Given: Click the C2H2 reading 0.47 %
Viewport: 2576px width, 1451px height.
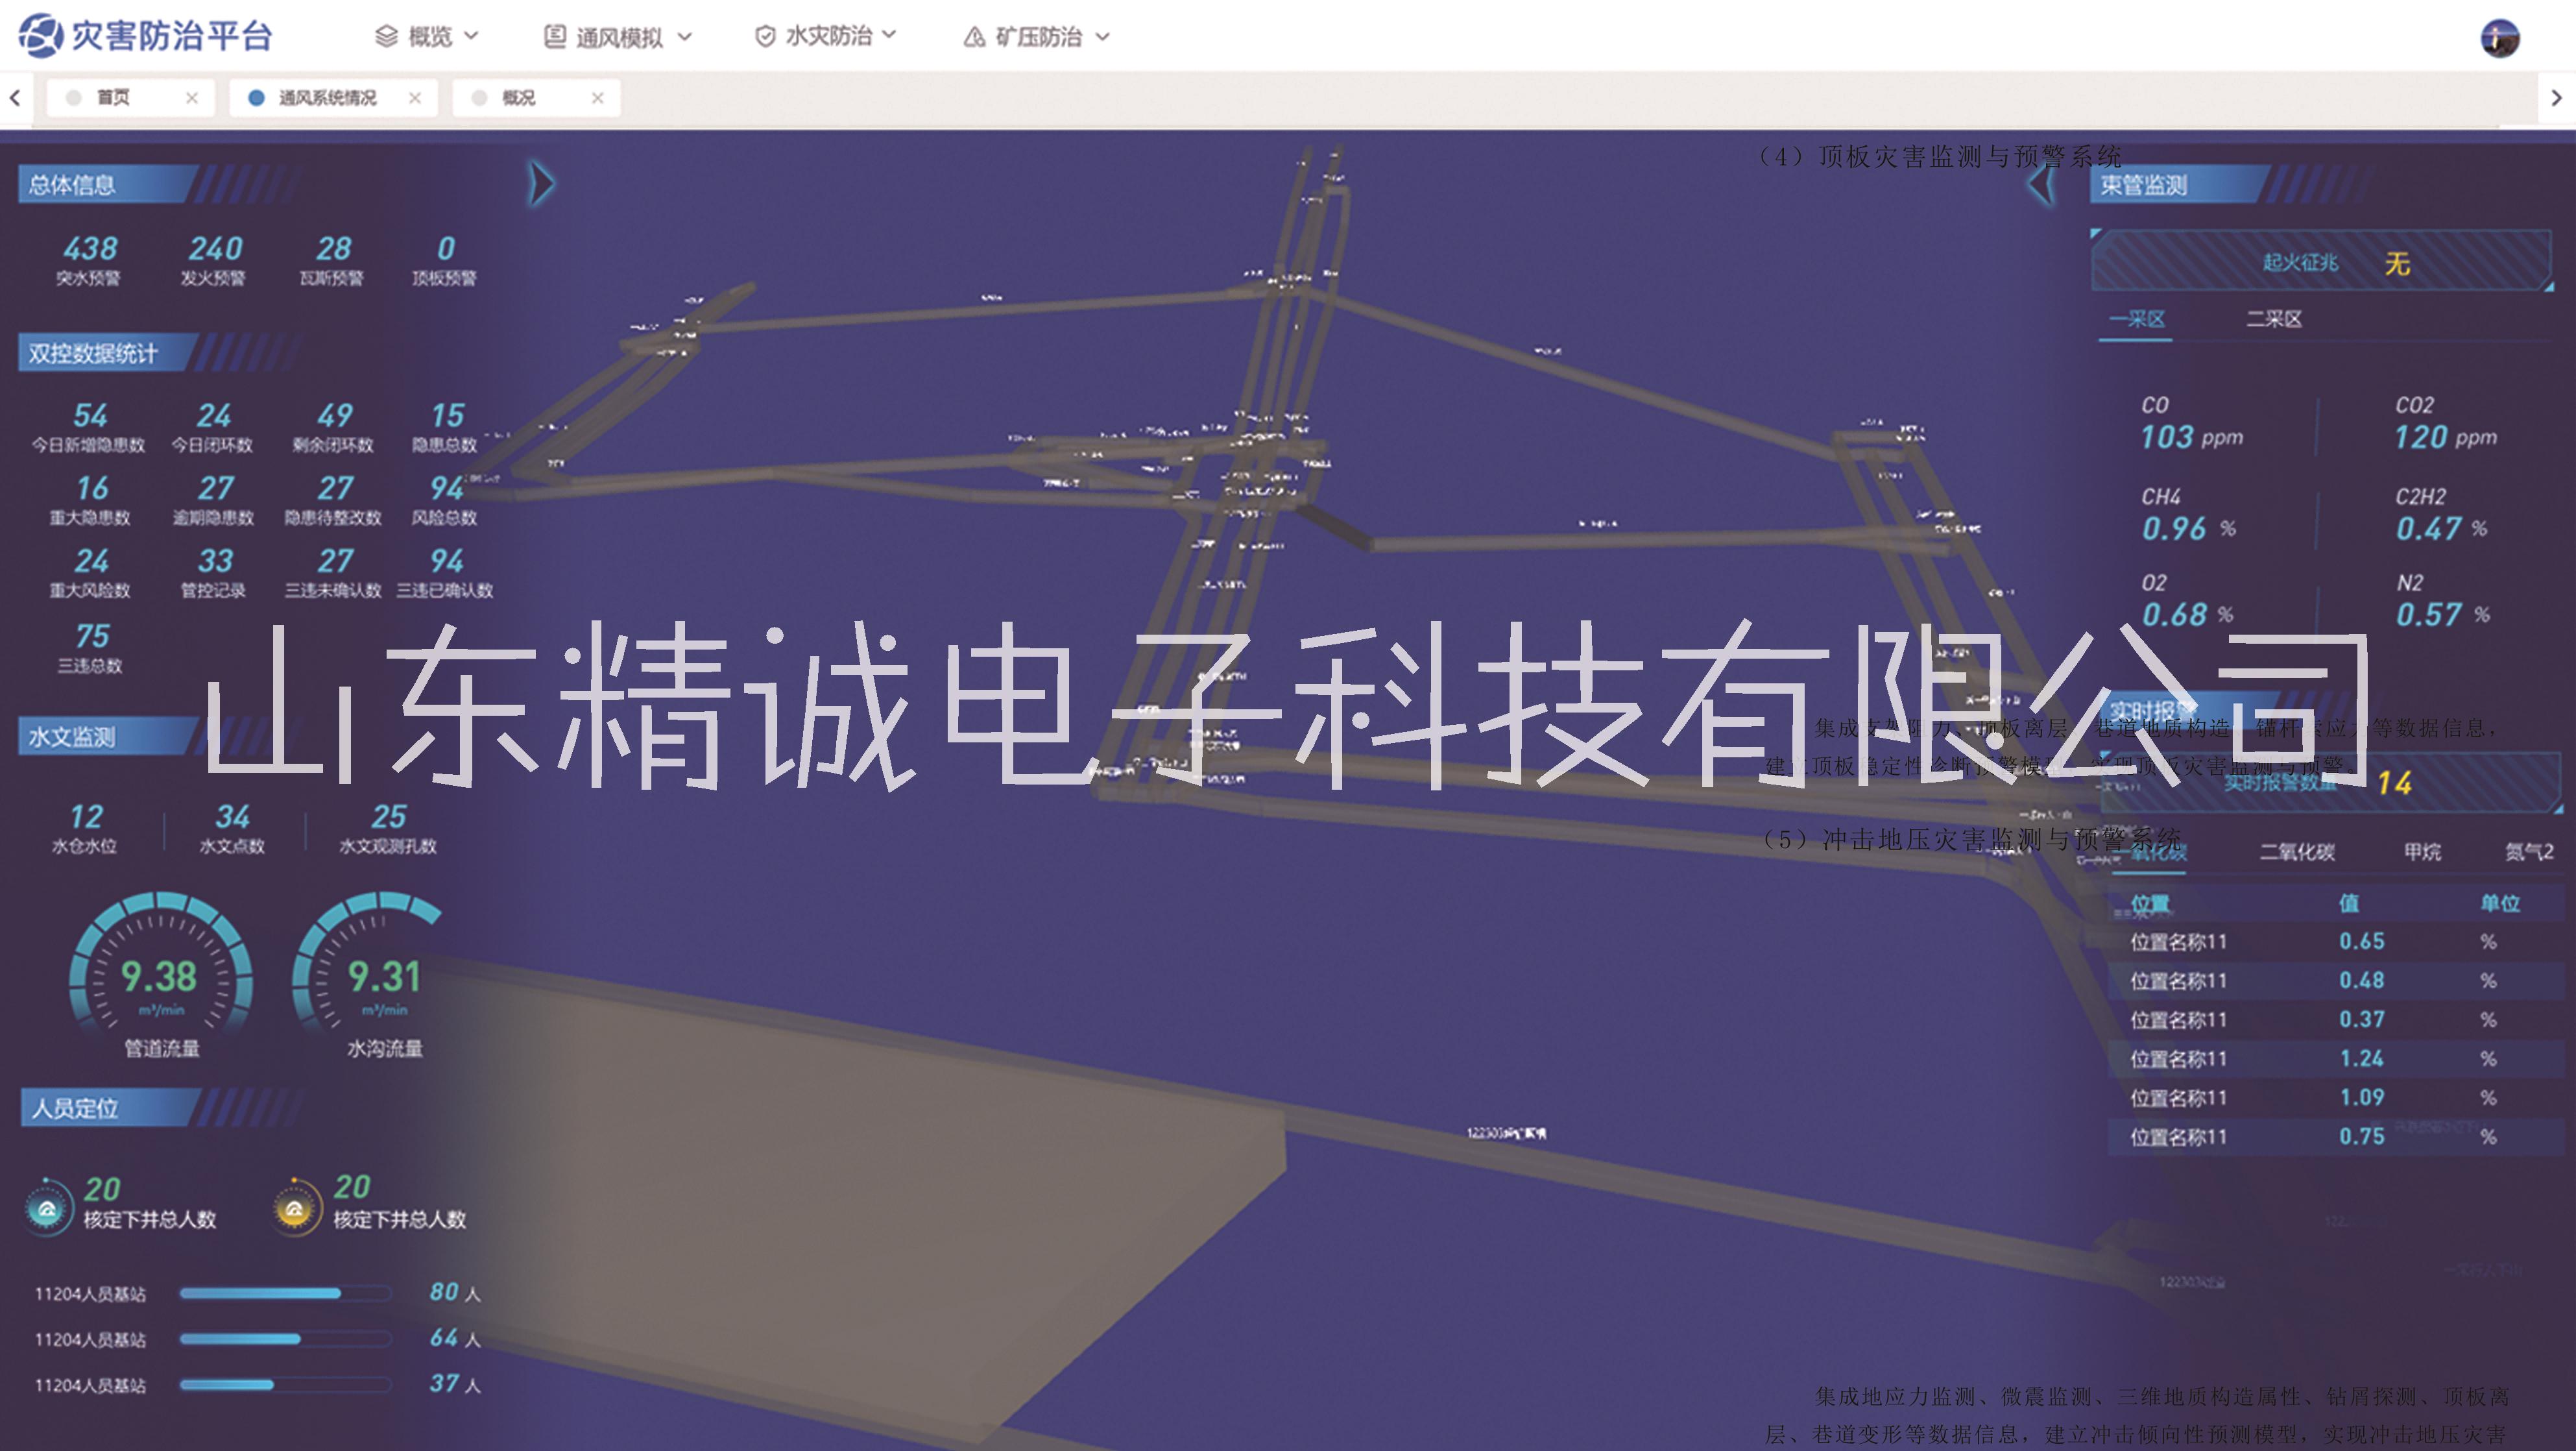Looking at the screenshot, I should (x=2441, y=528).
